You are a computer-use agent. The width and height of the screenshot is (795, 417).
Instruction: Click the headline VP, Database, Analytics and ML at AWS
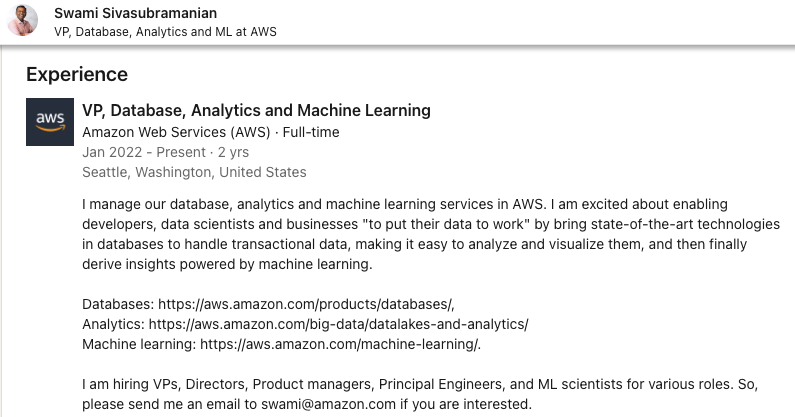click(165, 31)
